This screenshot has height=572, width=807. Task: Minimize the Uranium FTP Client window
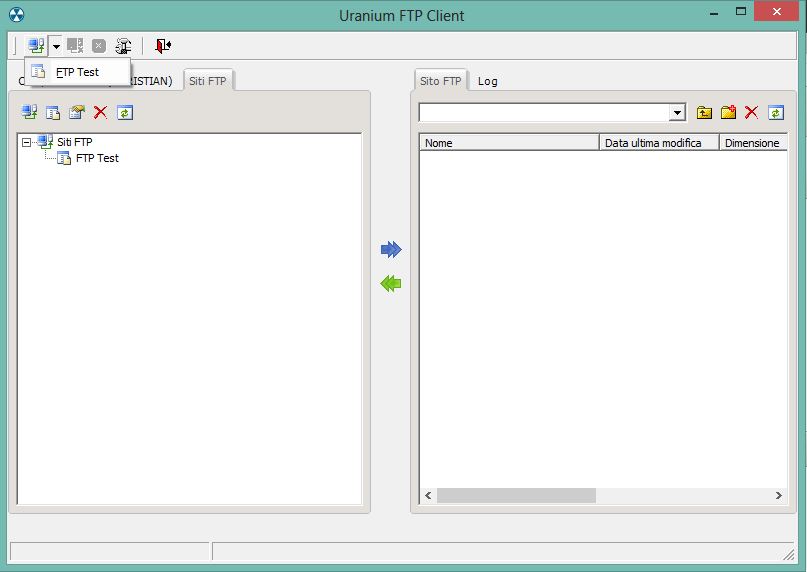click(x=714, y=12)
